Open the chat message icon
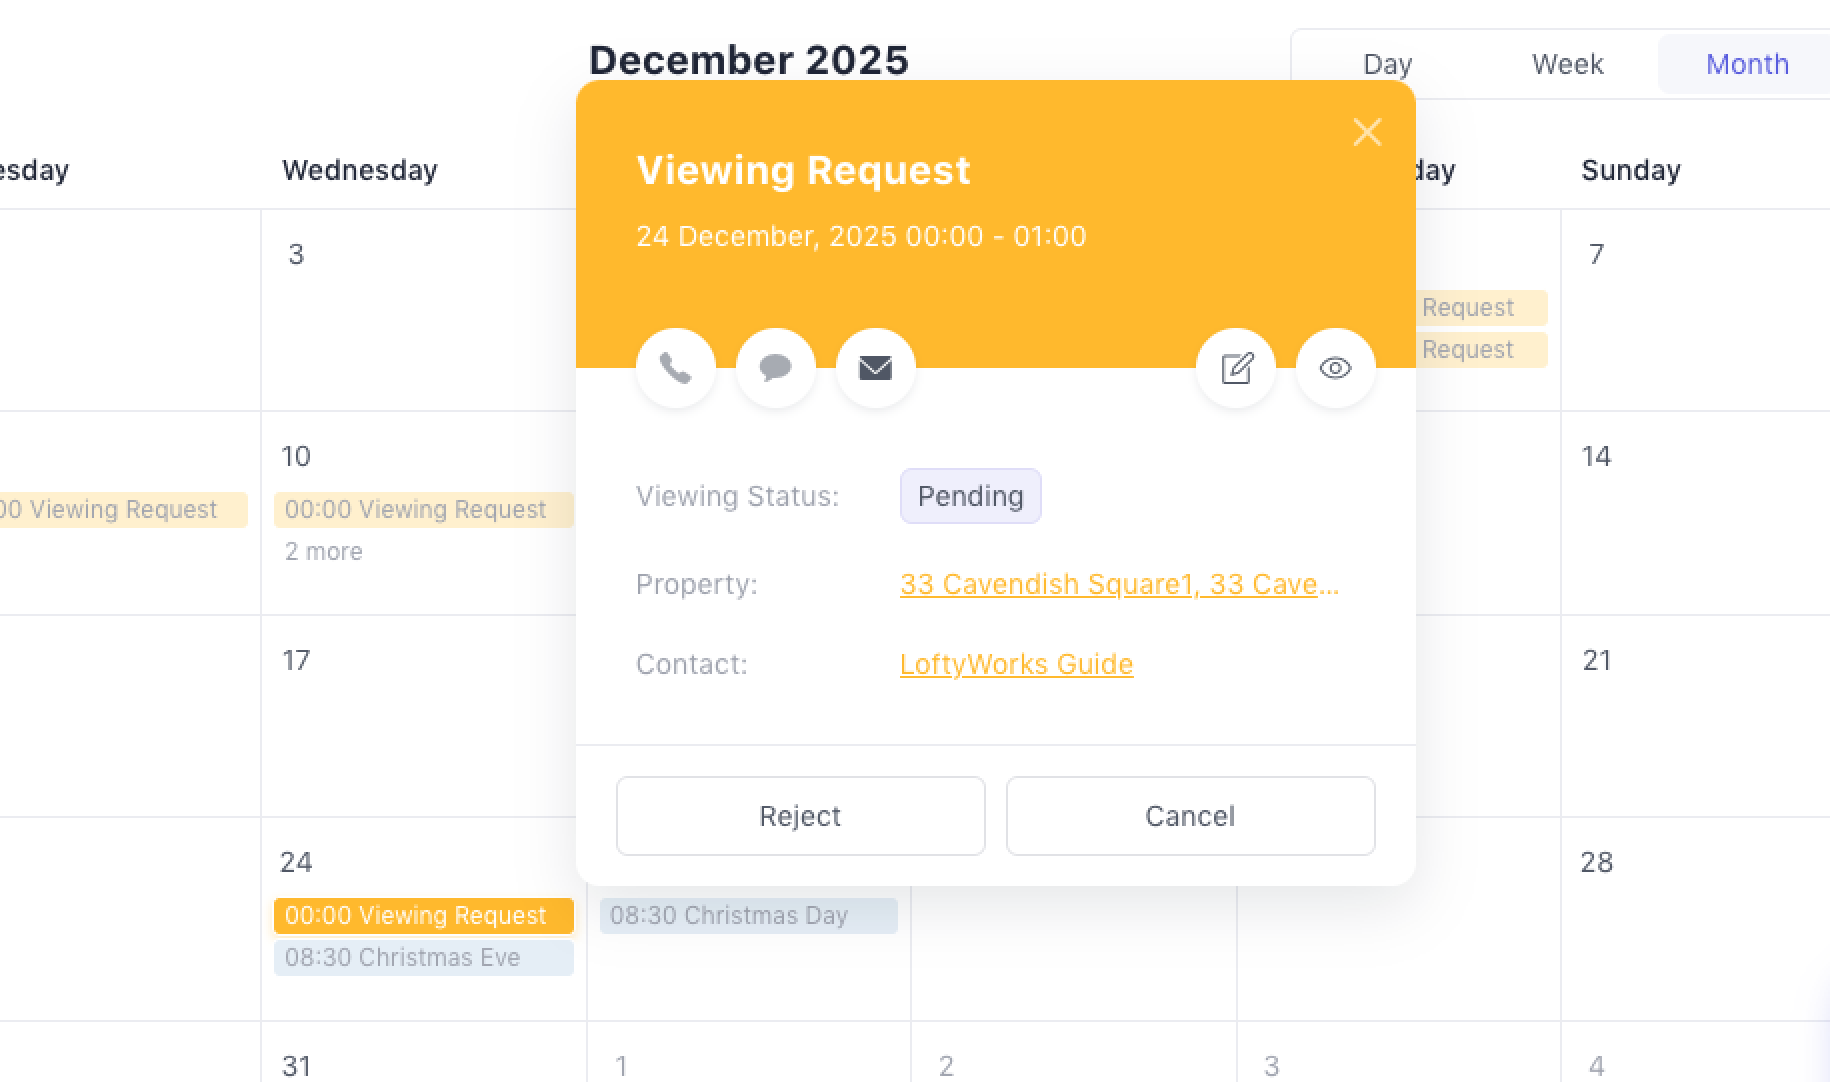 776,368
